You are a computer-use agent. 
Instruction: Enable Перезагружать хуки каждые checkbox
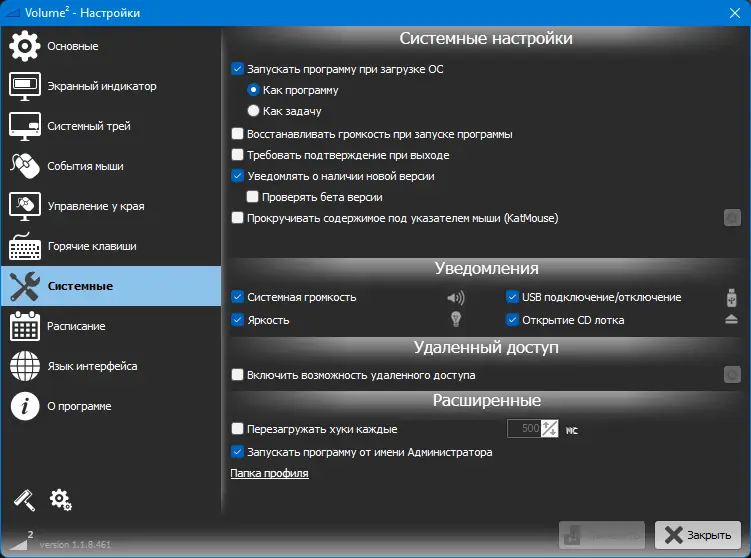(x=237, y=429)
